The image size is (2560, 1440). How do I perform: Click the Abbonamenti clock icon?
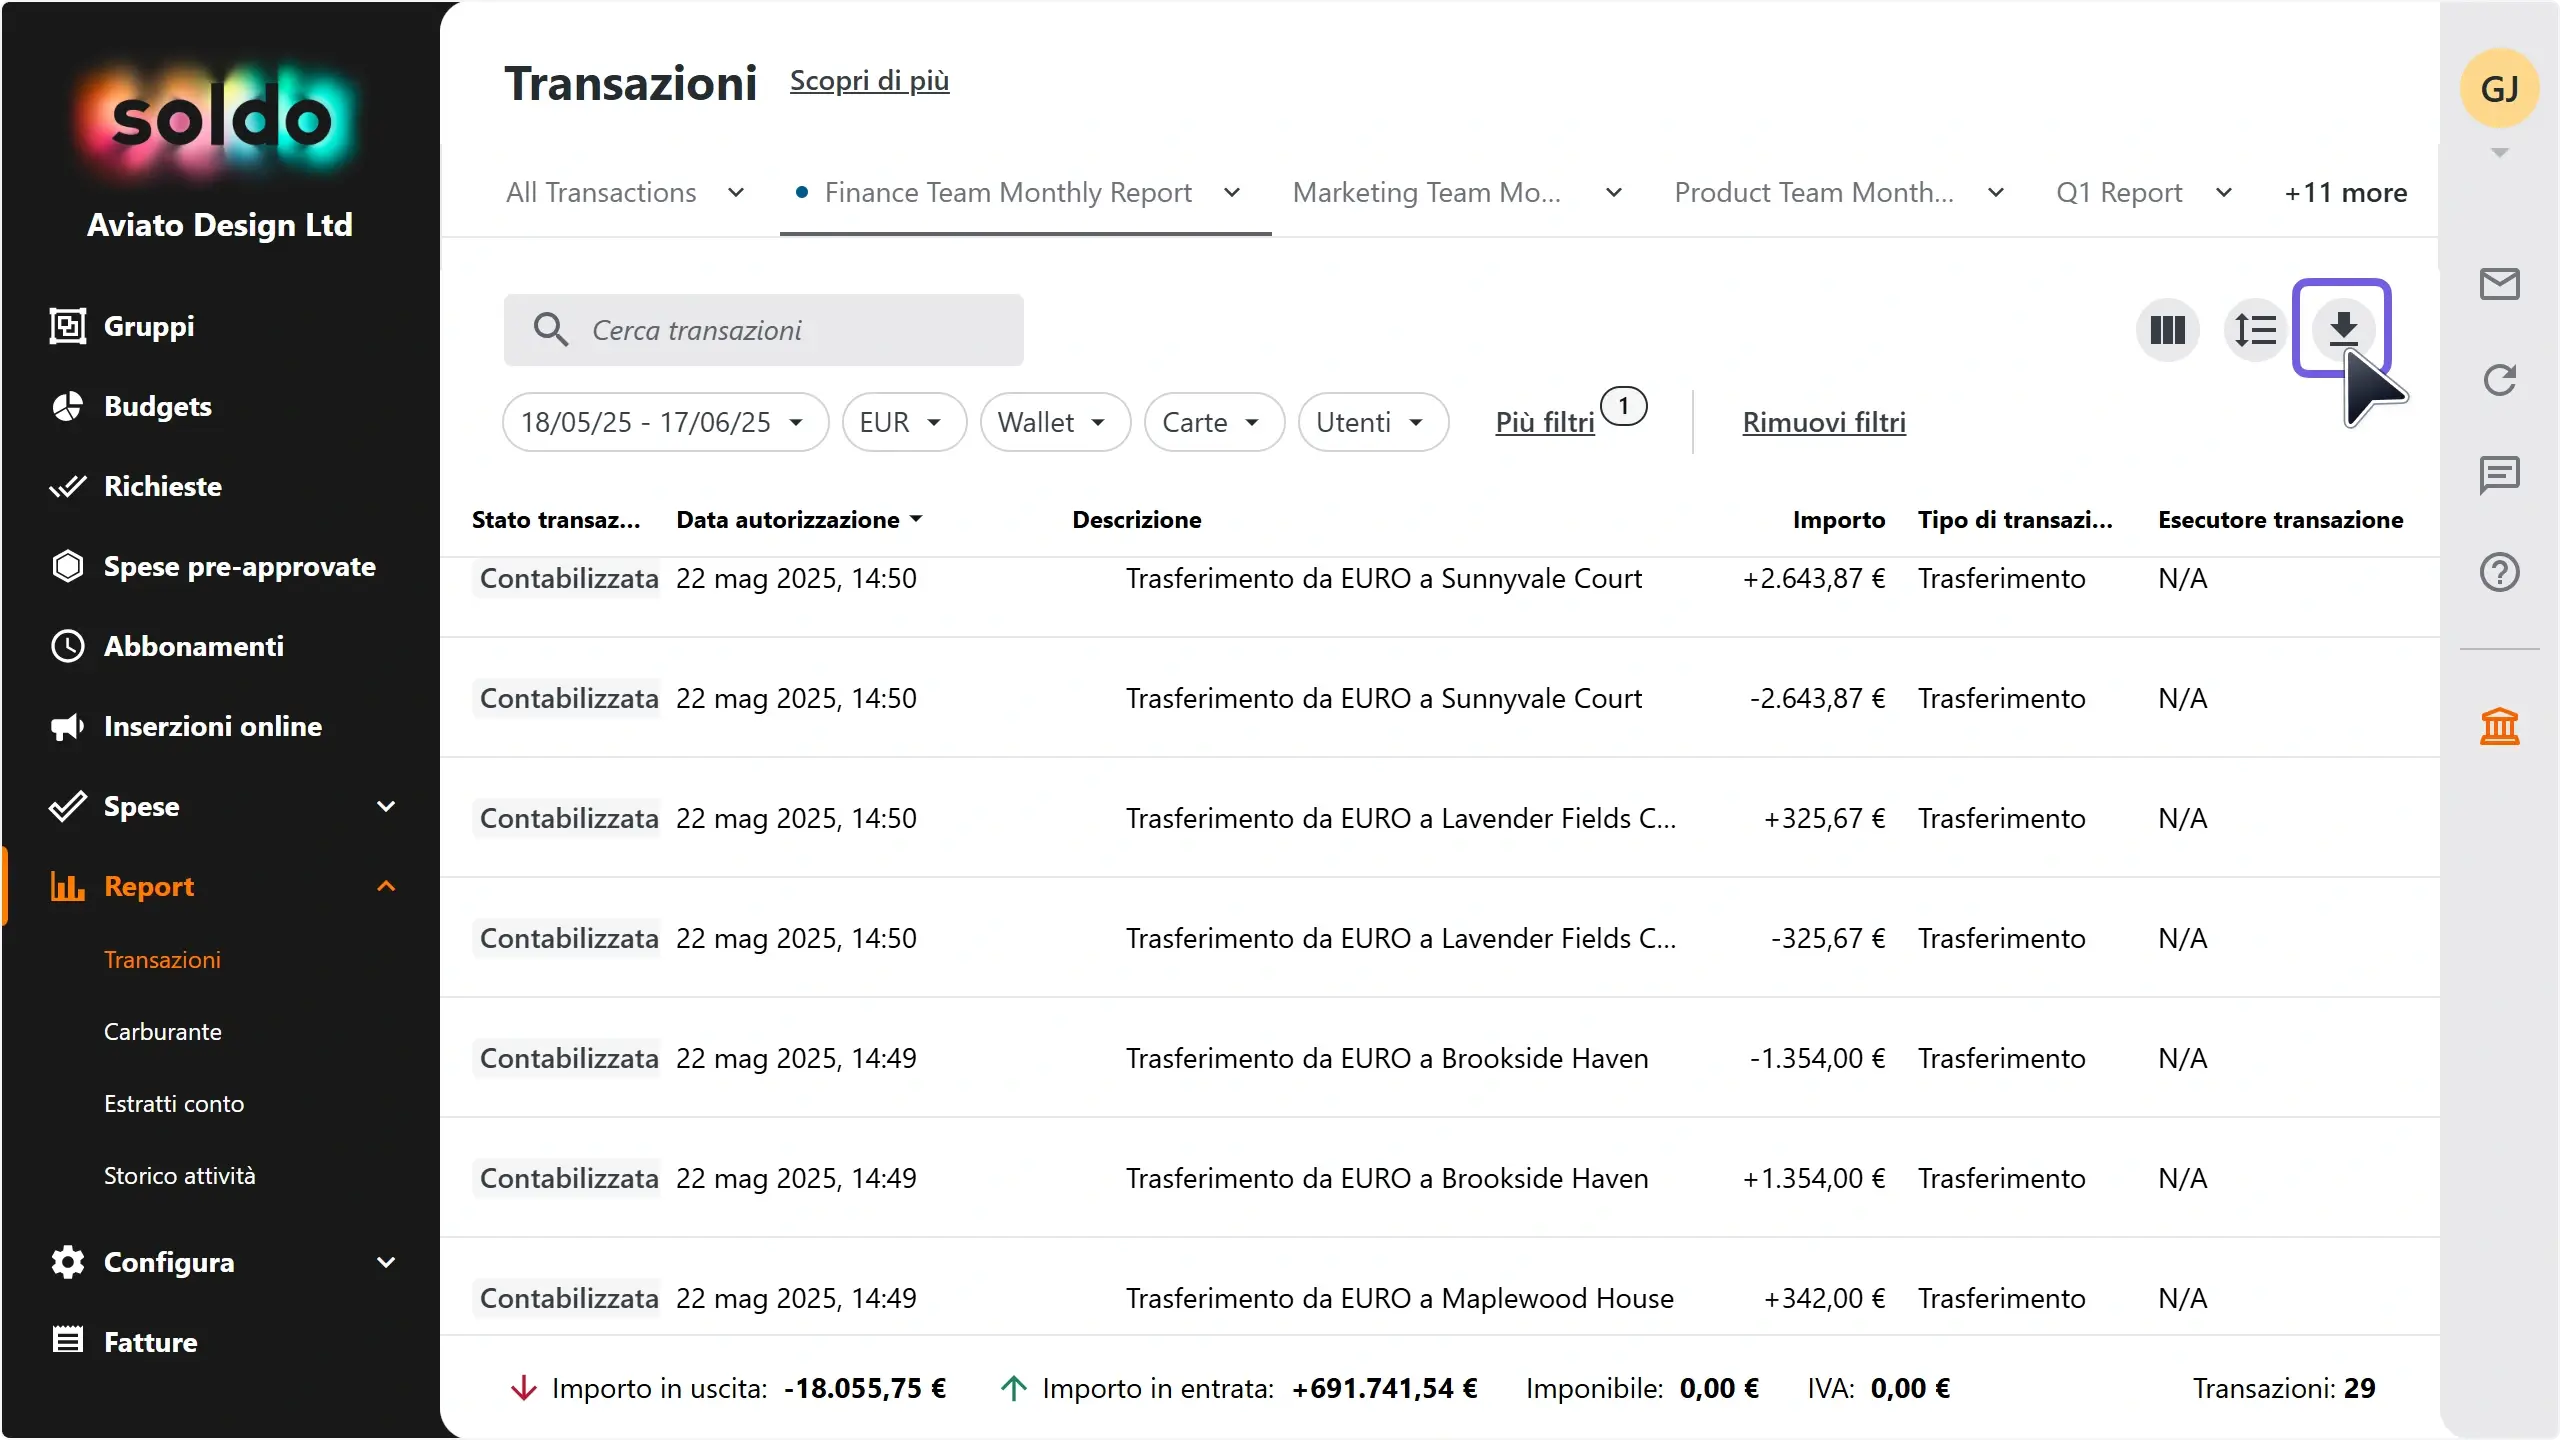68,646
